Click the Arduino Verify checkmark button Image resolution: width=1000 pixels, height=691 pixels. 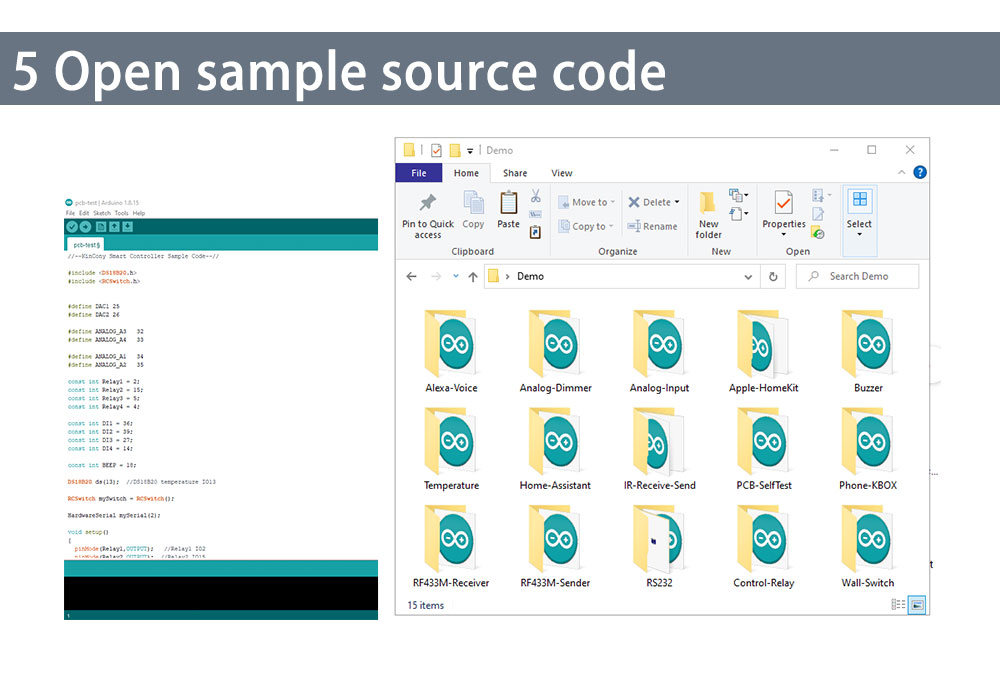(72, 227)
